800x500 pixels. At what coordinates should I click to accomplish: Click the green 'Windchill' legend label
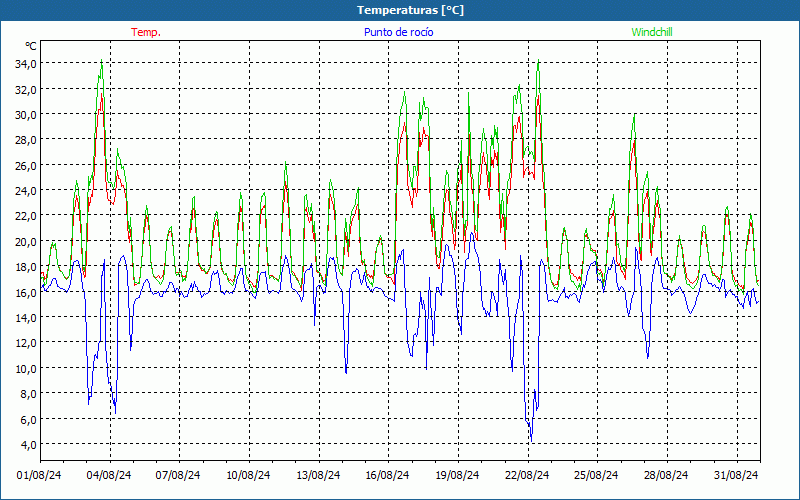(652, 32)
